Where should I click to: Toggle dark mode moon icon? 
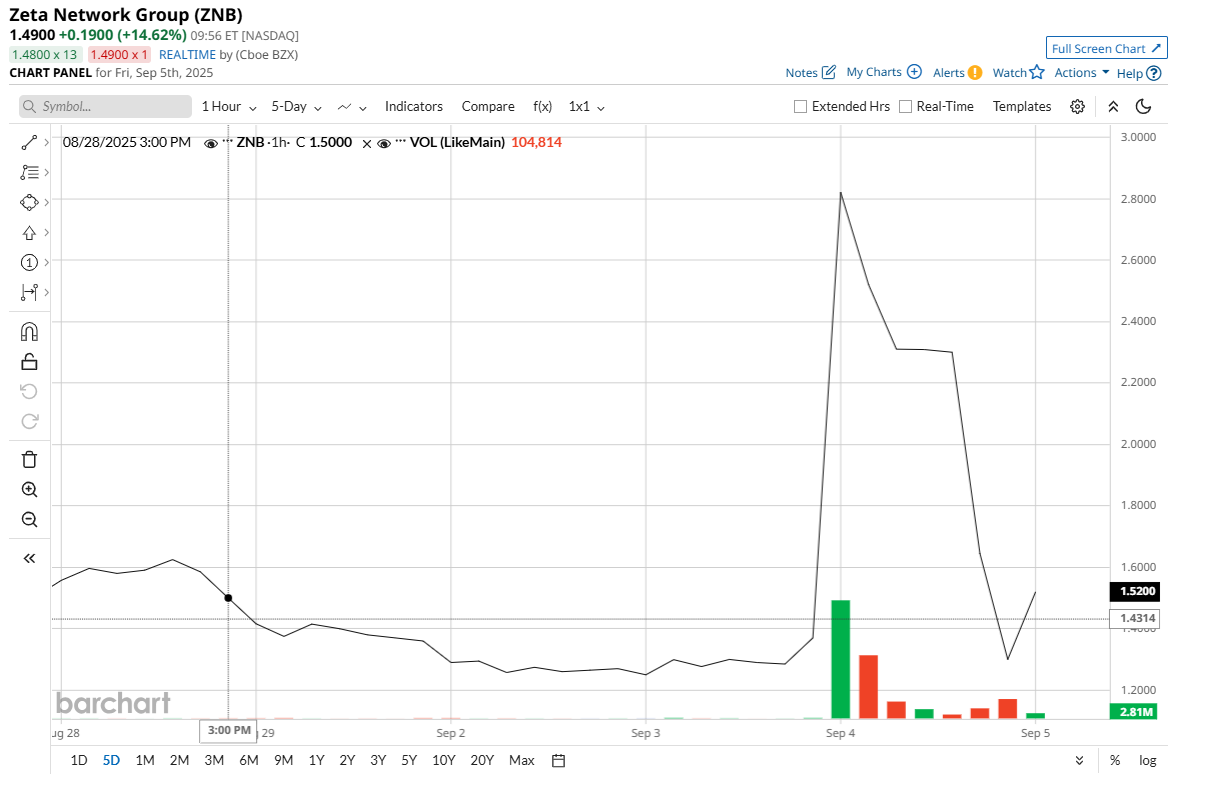pyautogui.click(x=1144, y=106)
